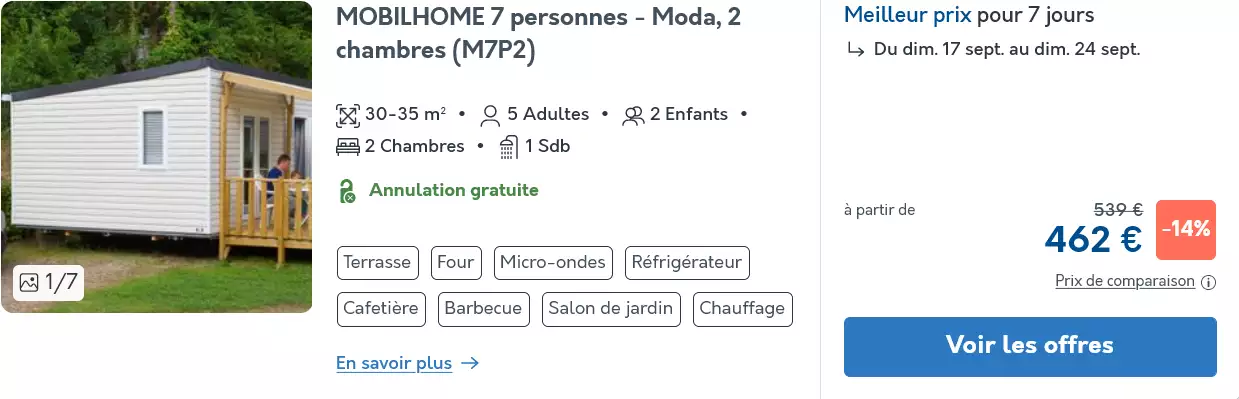
Task: Click the shower icon next to 1 Sdb
Action: [x=509, y=147]
